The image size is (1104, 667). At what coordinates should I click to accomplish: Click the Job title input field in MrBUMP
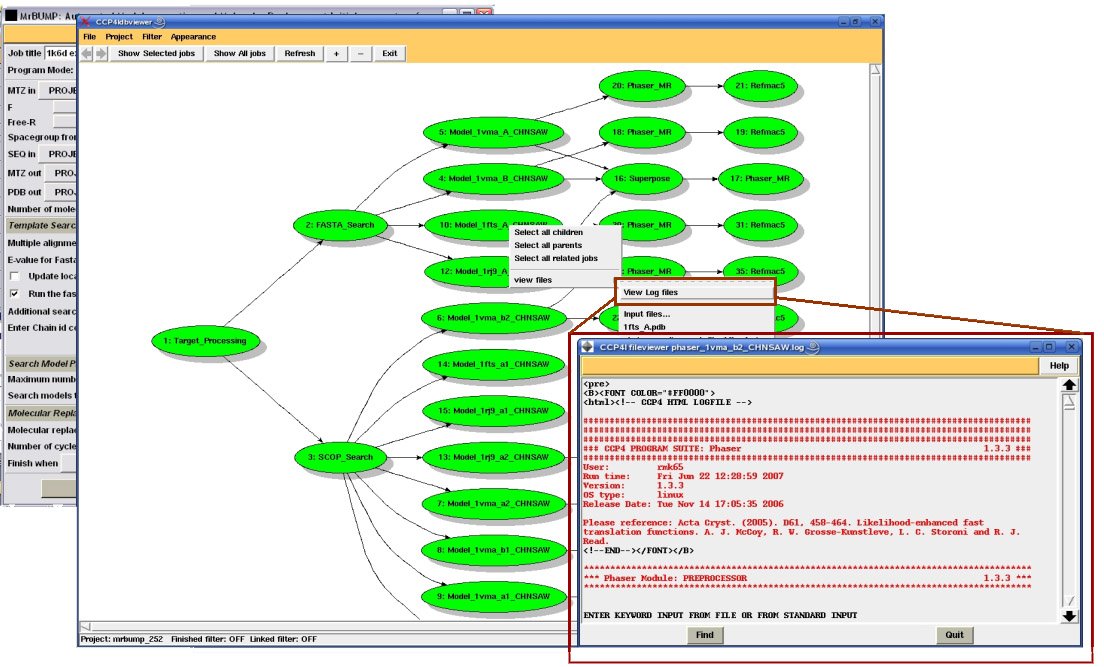coord(61,53)
